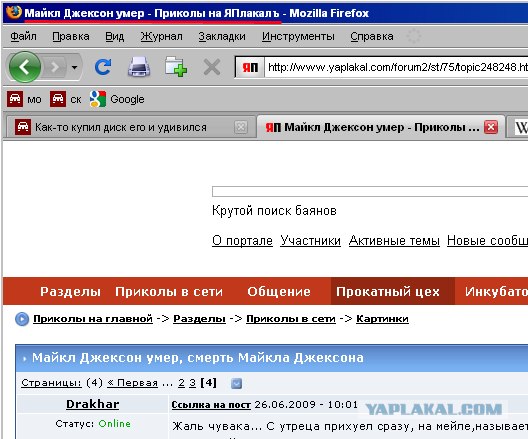This screenshot has width=528, height=439.
Task: Open the Справка menu
Action: point(372,36)
